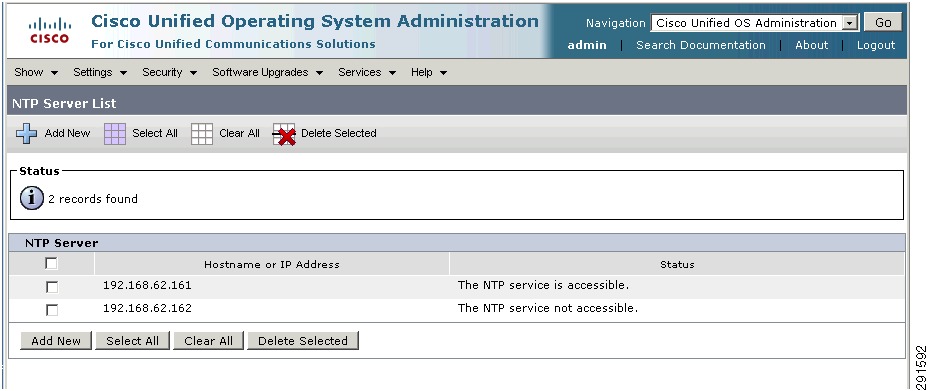This screenshot has height=391, width=928.
Task: Click the status information icon
Action: point(32,199)
